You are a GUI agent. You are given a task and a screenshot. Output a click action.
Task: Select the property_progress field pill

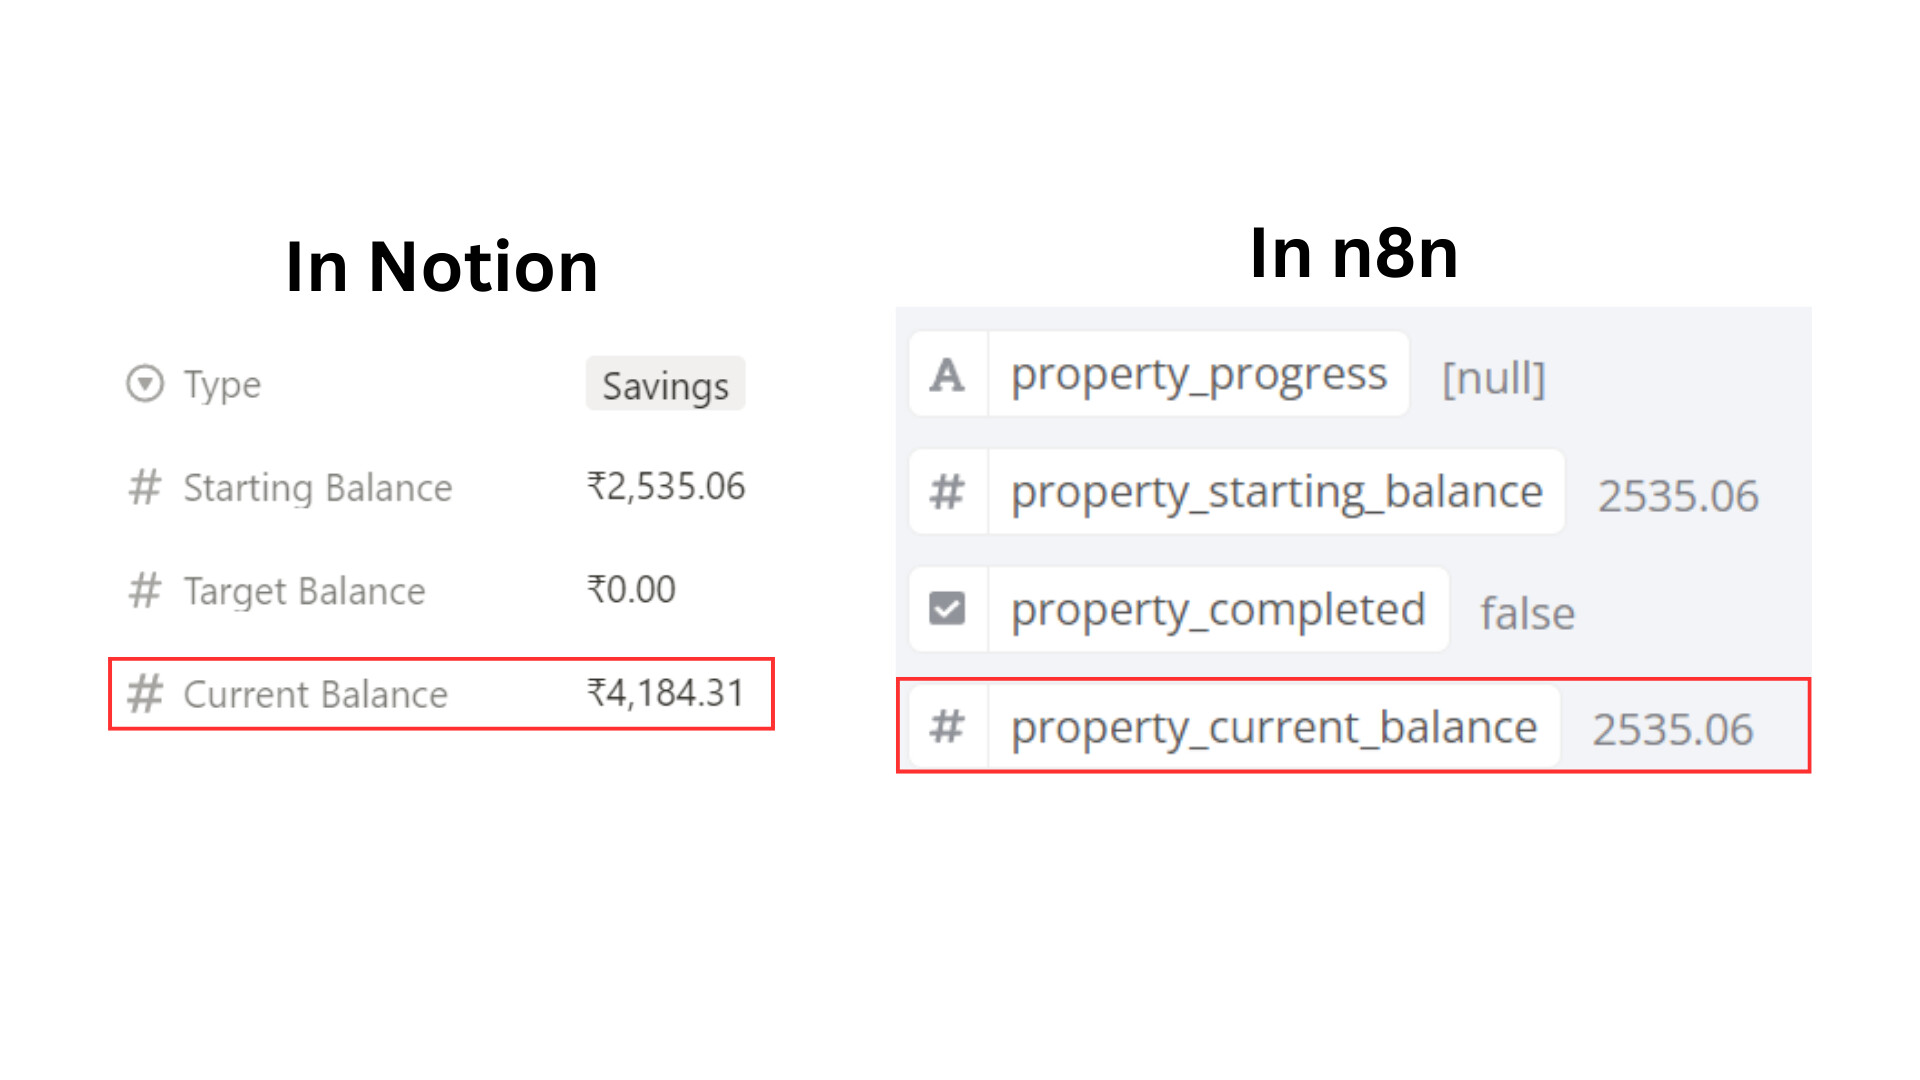pyautogui.click(x=1198, y=375)
